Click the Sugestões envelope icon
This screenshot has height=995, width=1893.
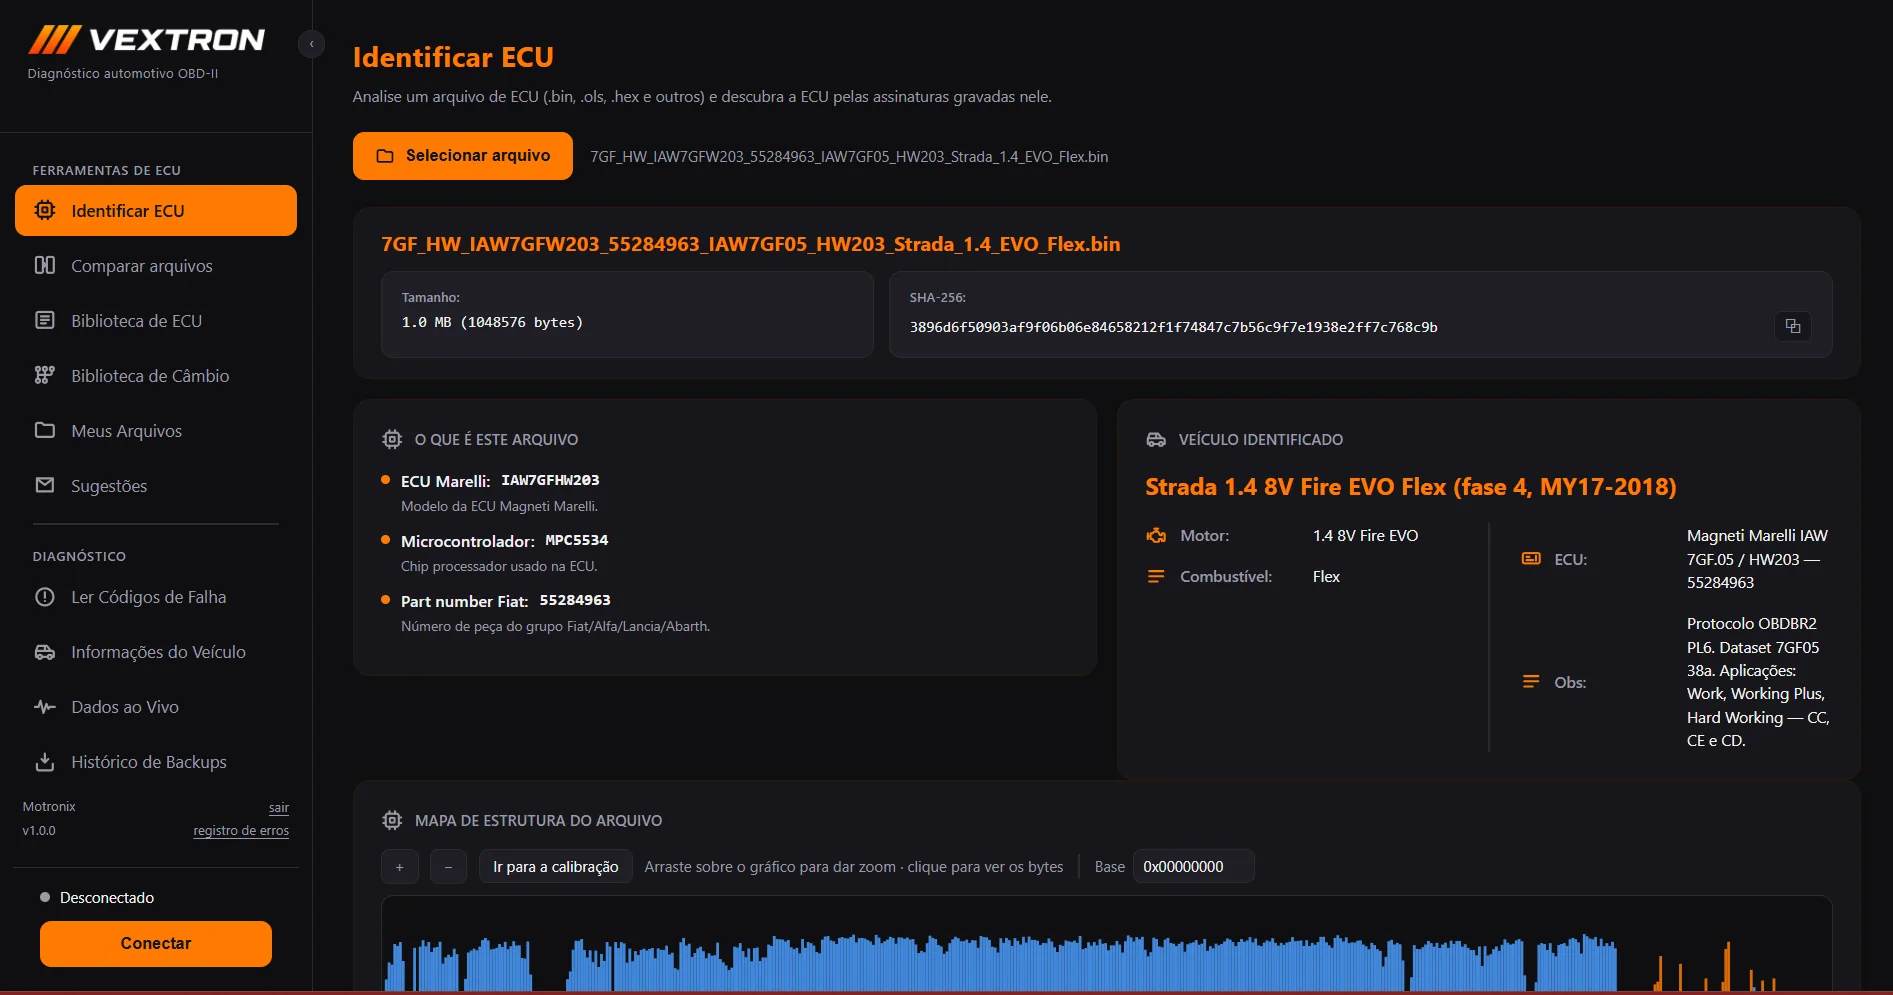coord(45,485)
